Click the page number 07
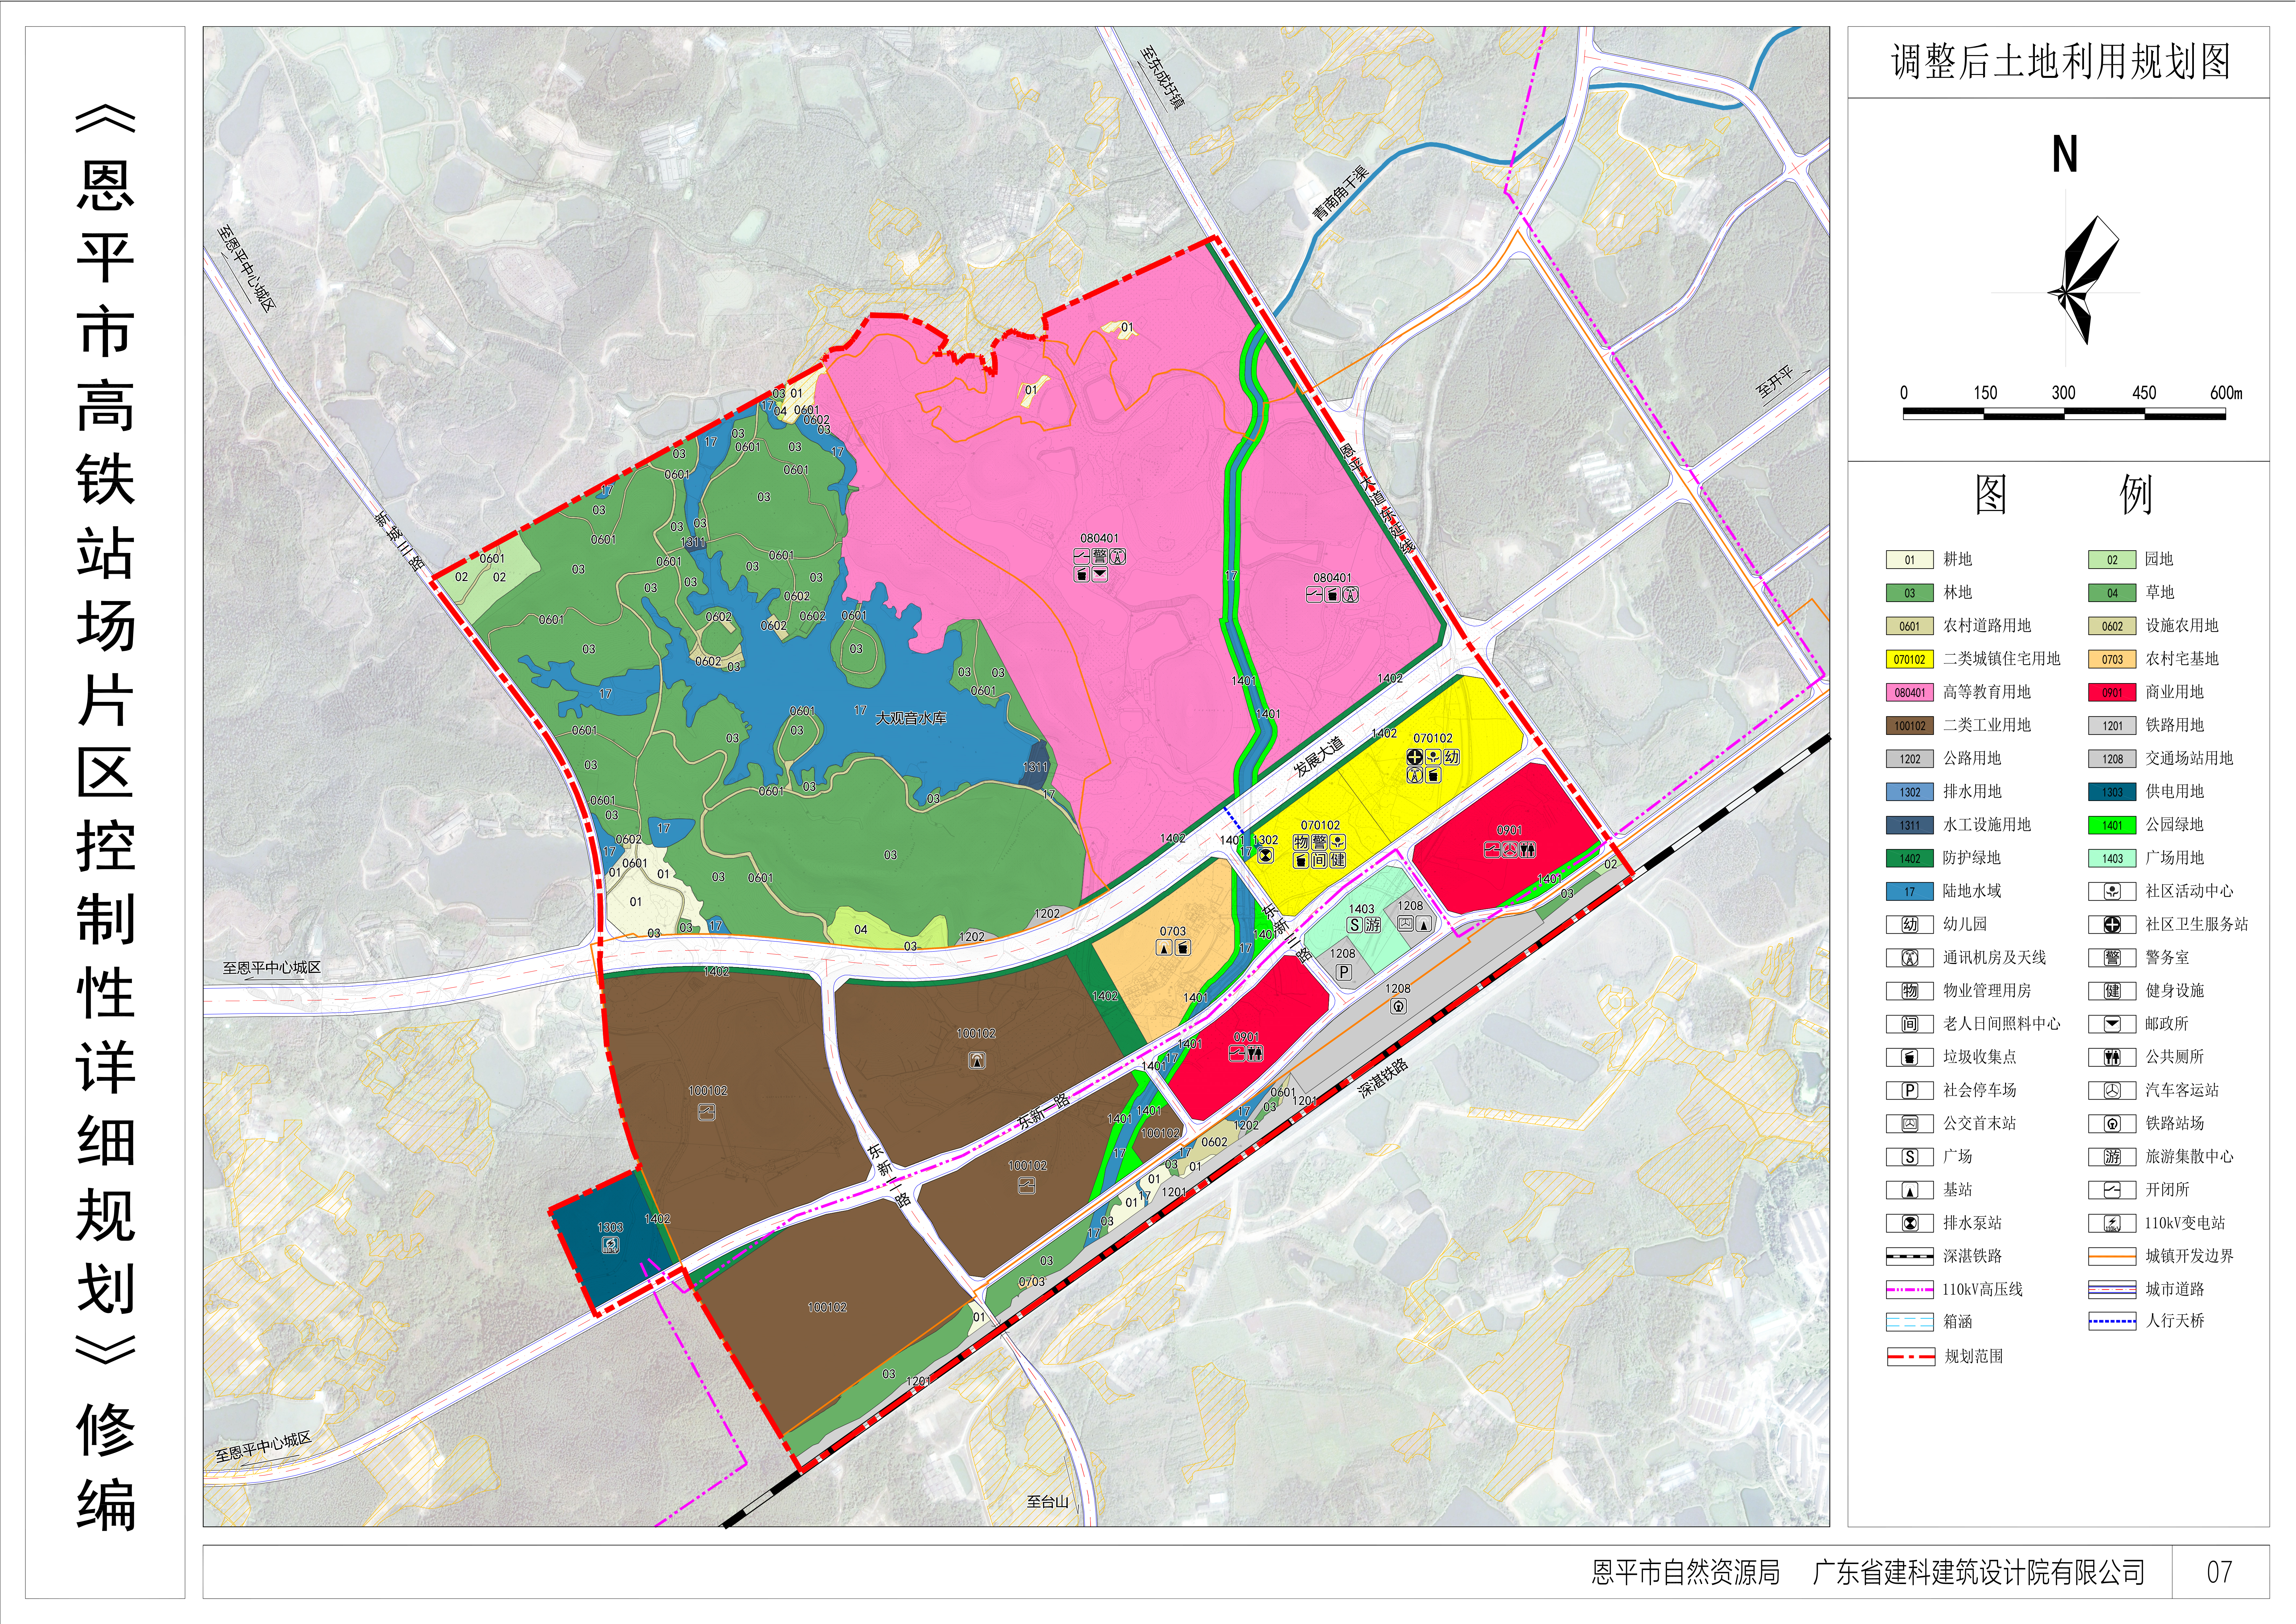Viewport: 2296px width, 1624px height. (2219, 1572)
